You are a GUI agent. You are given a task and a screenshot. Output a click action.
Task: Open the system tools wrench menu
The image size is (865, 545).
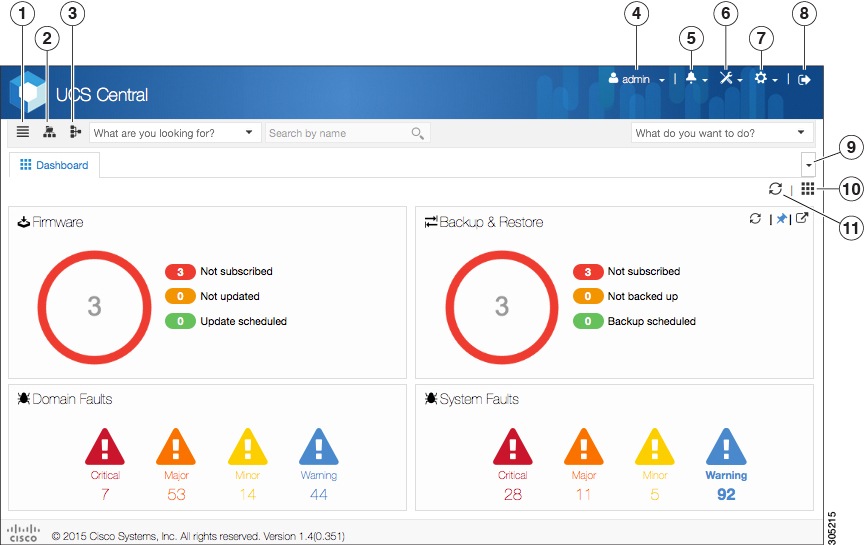(x=730, y=78)
